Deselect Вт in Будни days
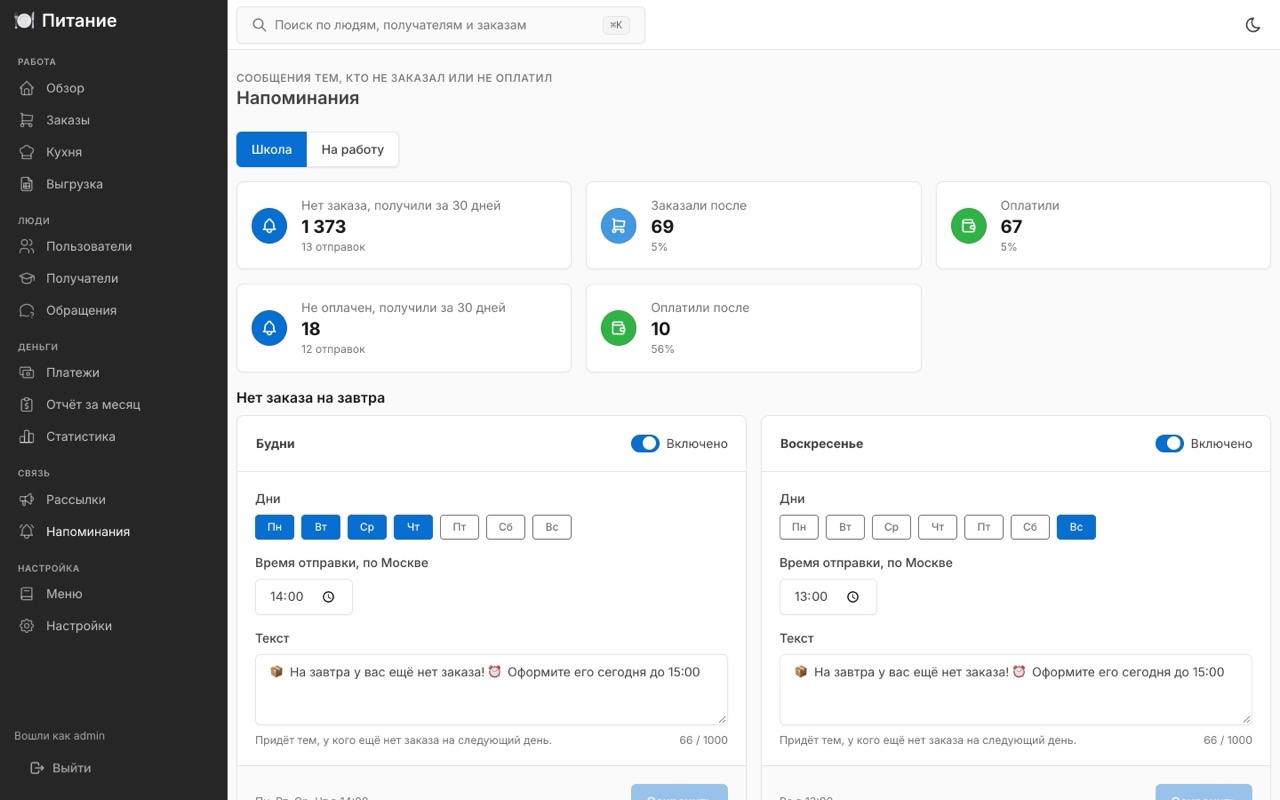This screenshot has width=1280, height=800. [x=321, y=527]
